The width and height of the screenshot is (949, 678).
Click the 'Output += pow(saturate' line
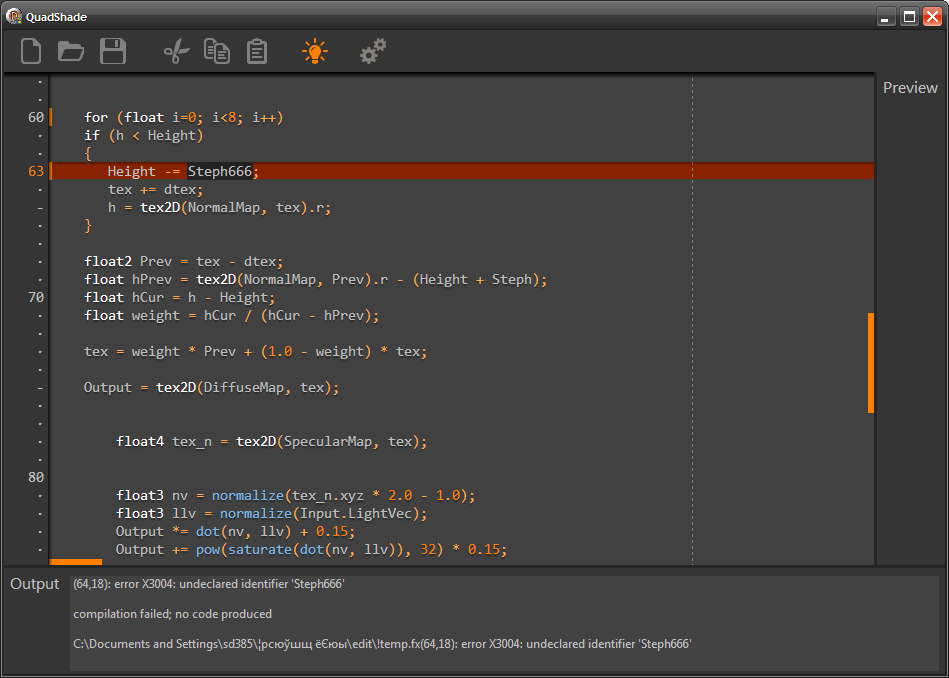coord(312,550)
